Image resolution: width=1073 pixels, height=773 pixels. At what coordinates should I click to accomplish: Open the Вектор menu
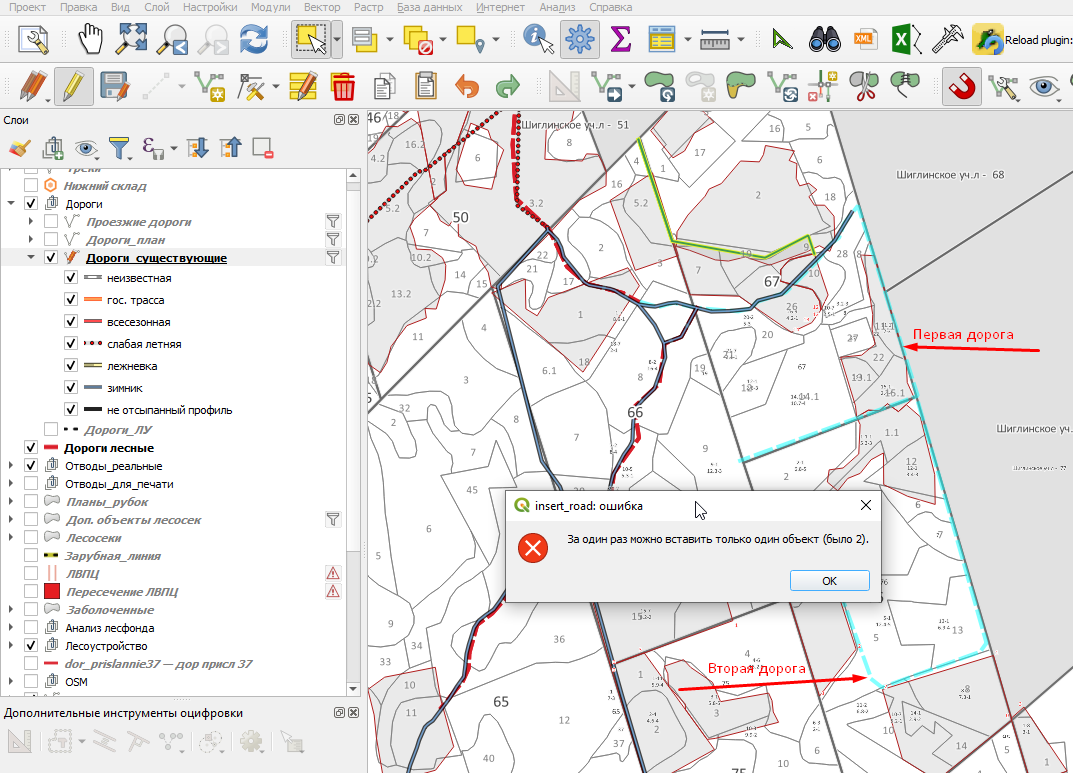point(322,8)
